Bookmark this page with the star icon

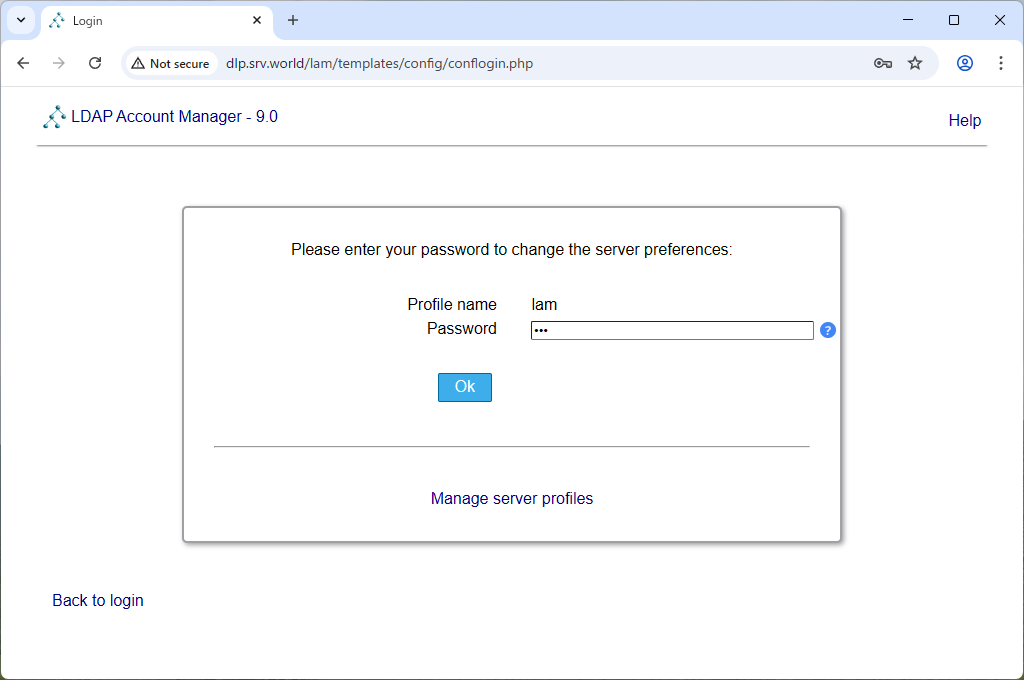pyautogui.click(x=915, y=63)
